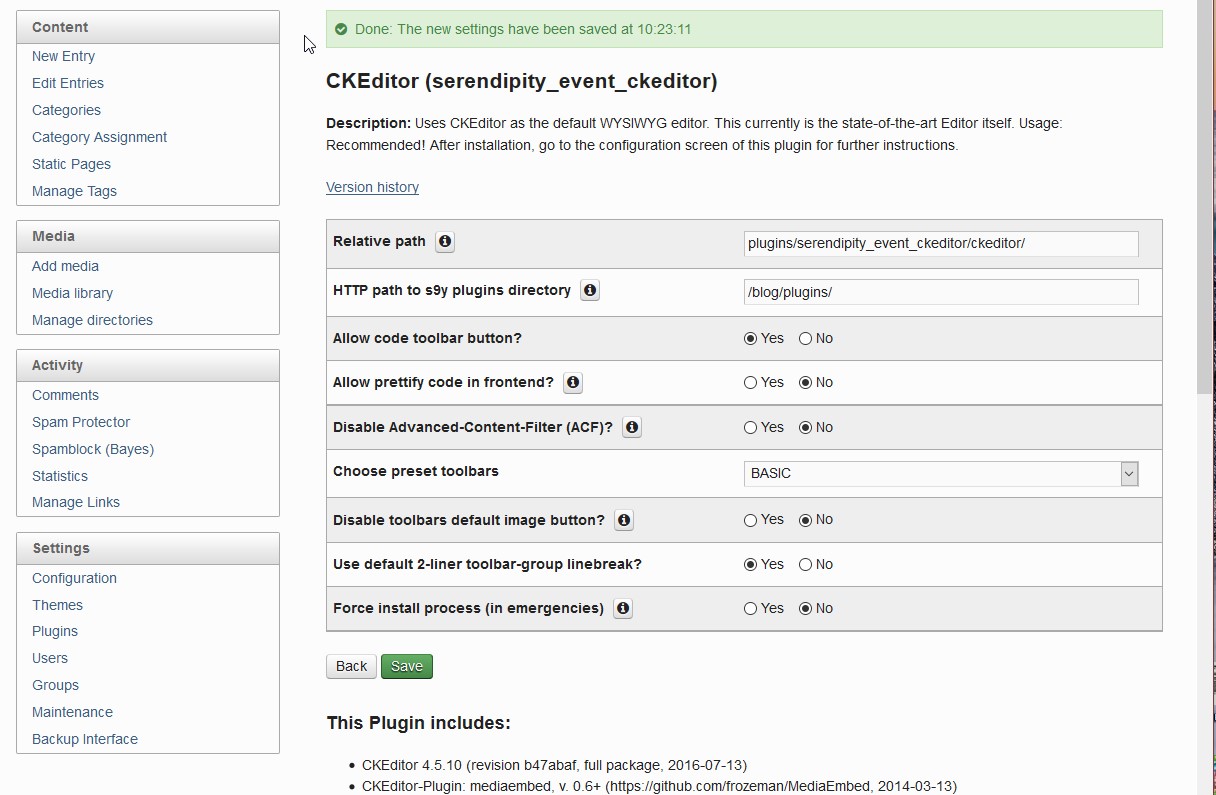This screenshot has height=795, width=1216.
Task: Enable Disable Advanced-Content-Filter with Yes
Action: point(748,427)
